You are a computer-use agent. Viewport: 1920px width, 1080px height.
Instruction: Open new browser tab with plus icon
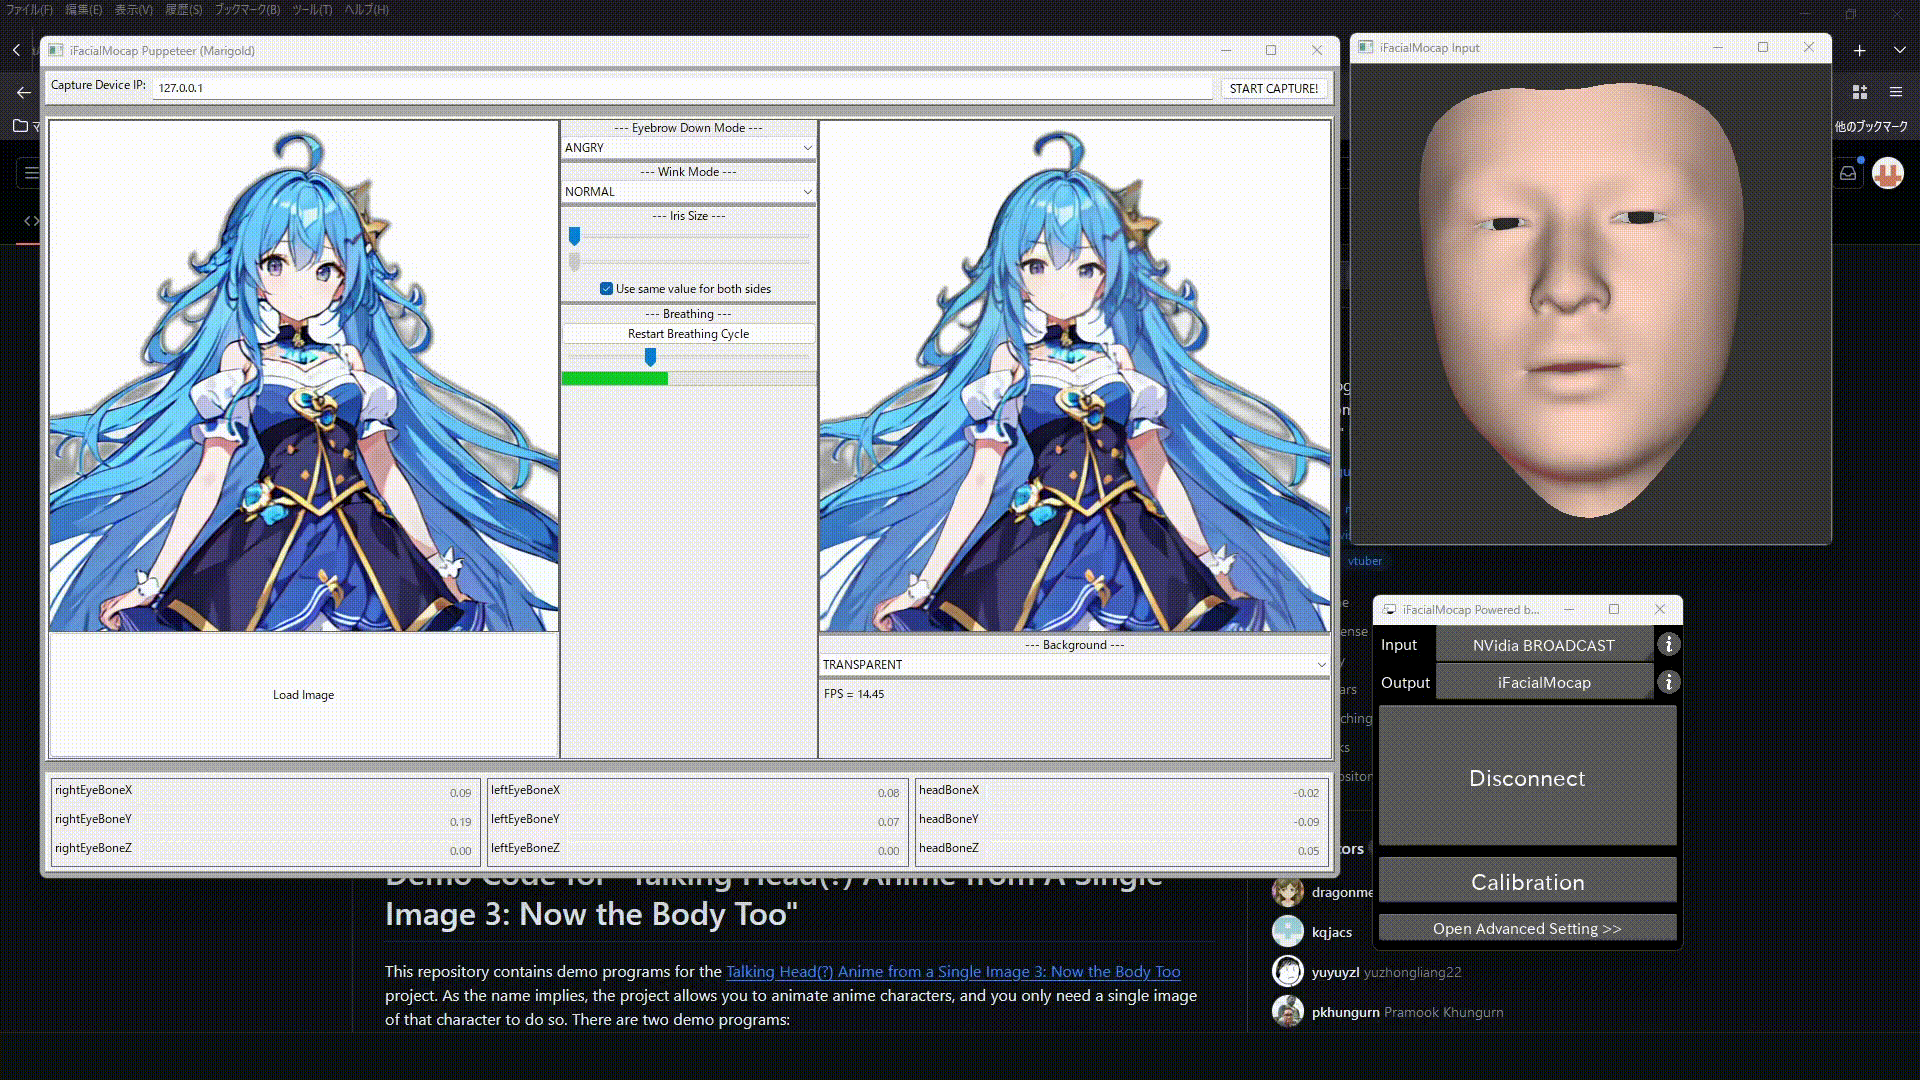pos(1859,50)
